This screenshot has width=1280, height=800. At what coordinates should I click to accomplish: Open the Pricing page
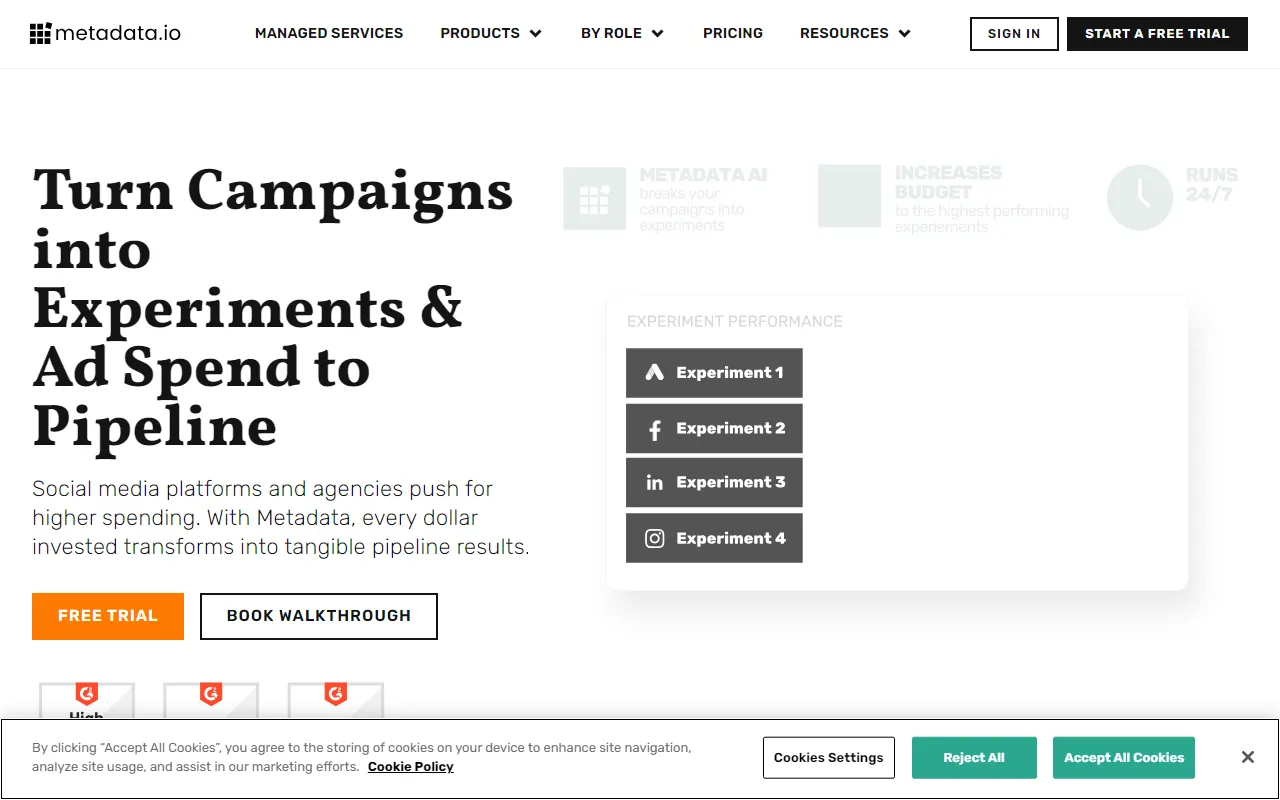click(x=733, y=33)
